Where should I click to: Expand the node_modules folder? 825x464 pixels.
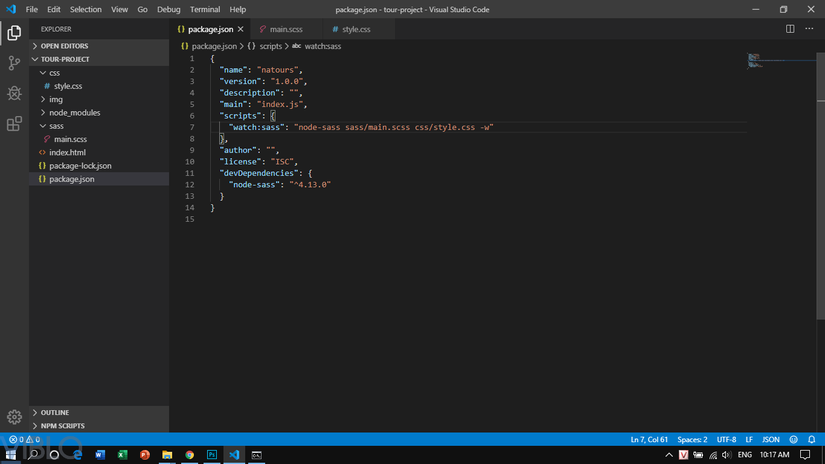click(74, 113)
